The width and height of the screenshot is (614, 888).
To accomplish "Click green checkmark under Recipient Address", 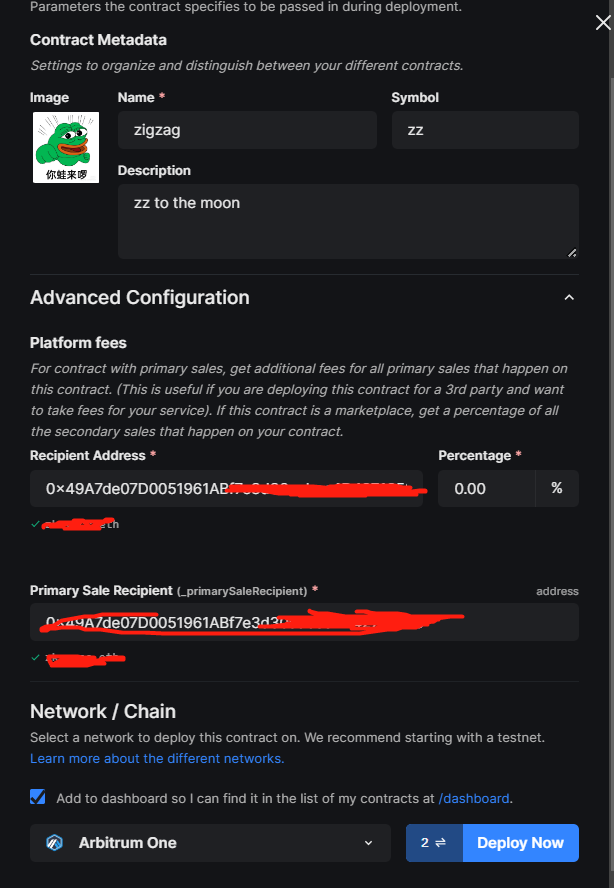I will click(x=35, y=524).
